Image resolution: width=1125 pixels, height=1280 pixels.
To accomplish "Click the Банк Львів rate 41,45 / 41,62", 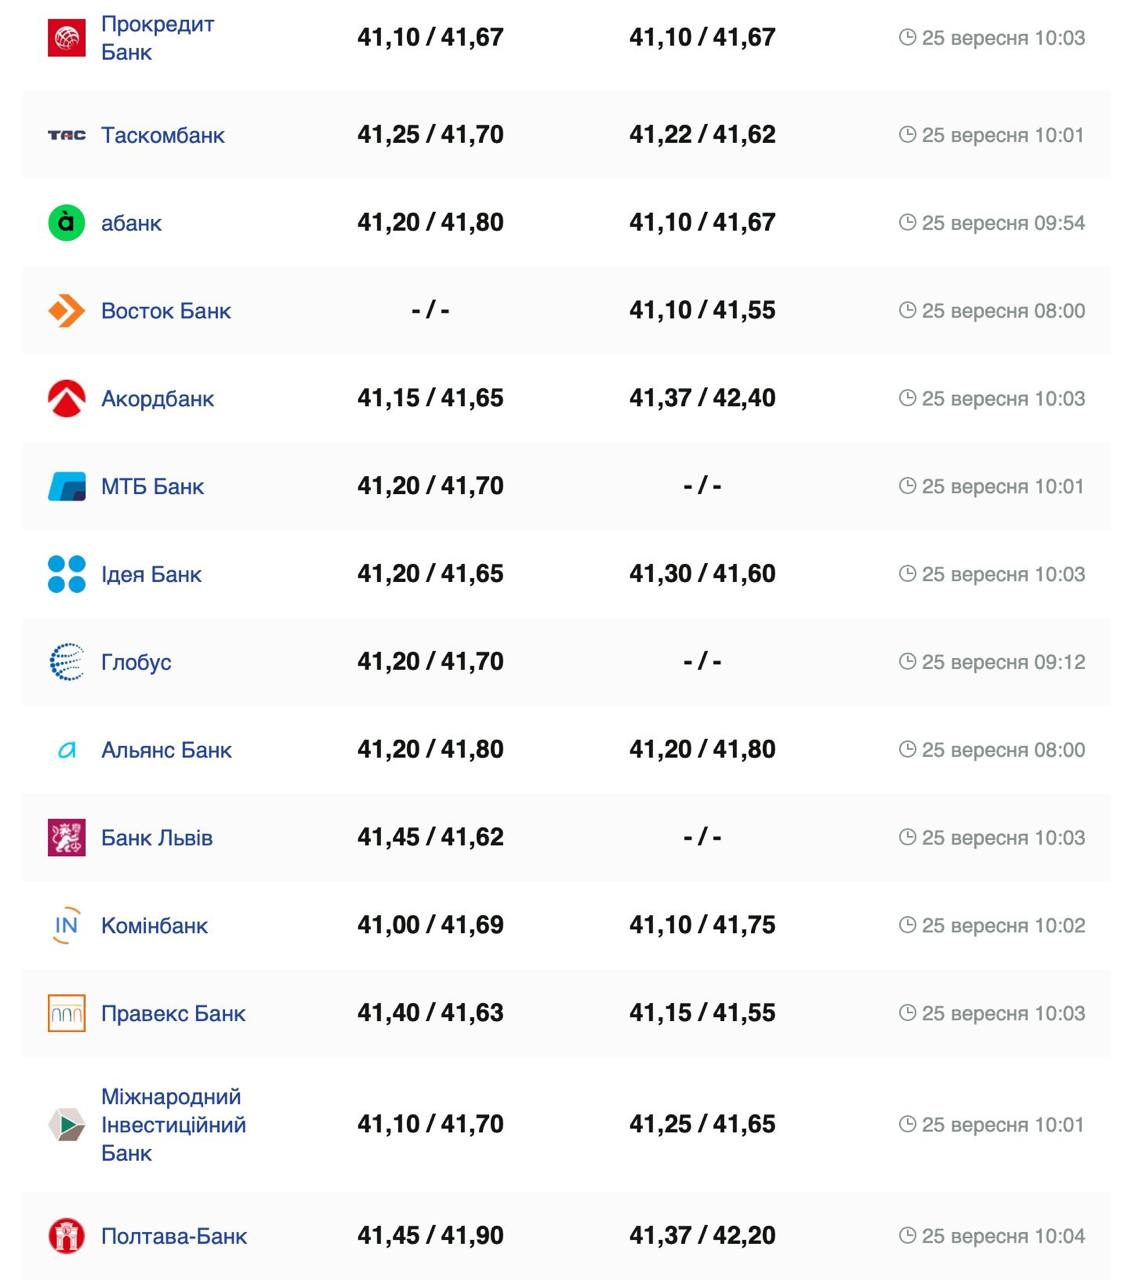I will [430, 837].
